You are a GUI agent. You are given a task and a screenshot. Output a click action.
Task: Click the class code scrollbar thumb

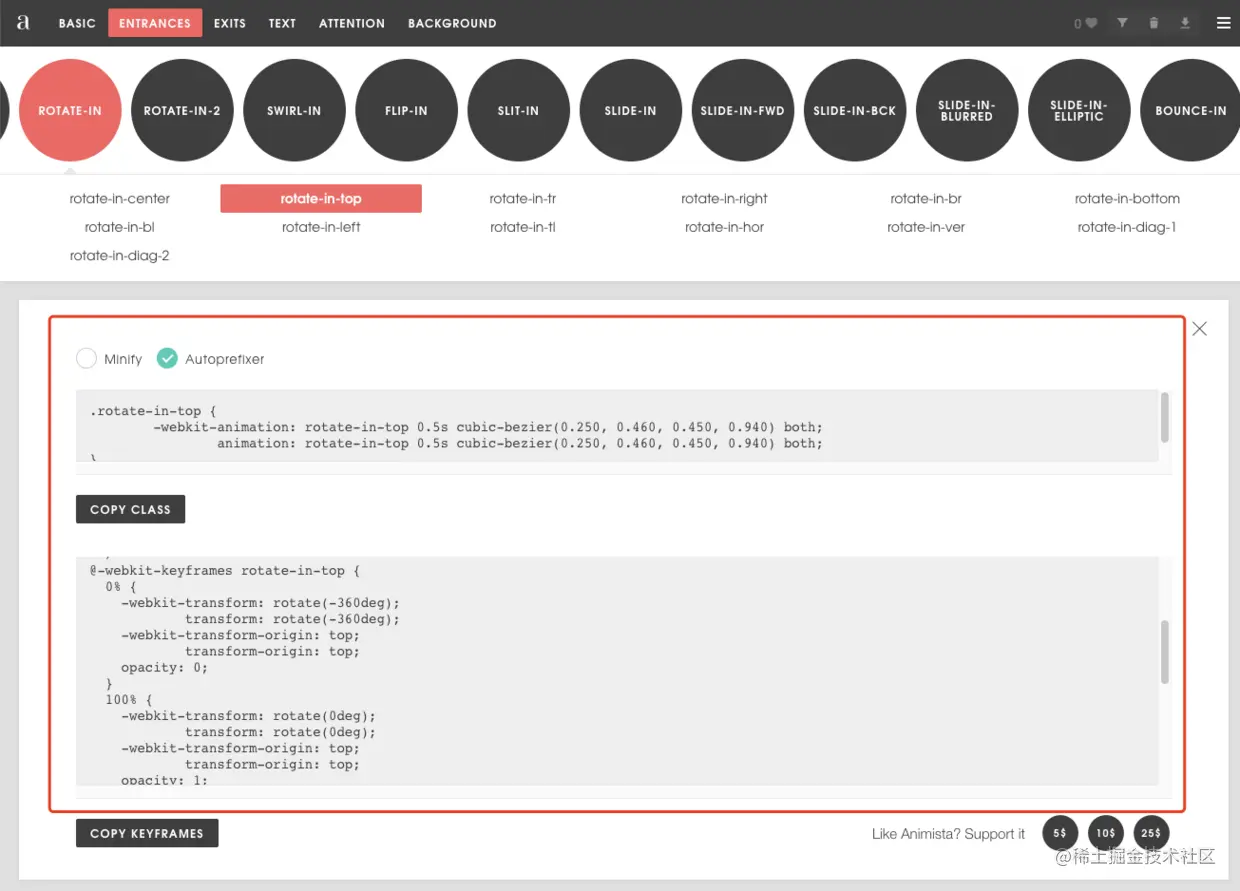click(x=1165, y=417)
